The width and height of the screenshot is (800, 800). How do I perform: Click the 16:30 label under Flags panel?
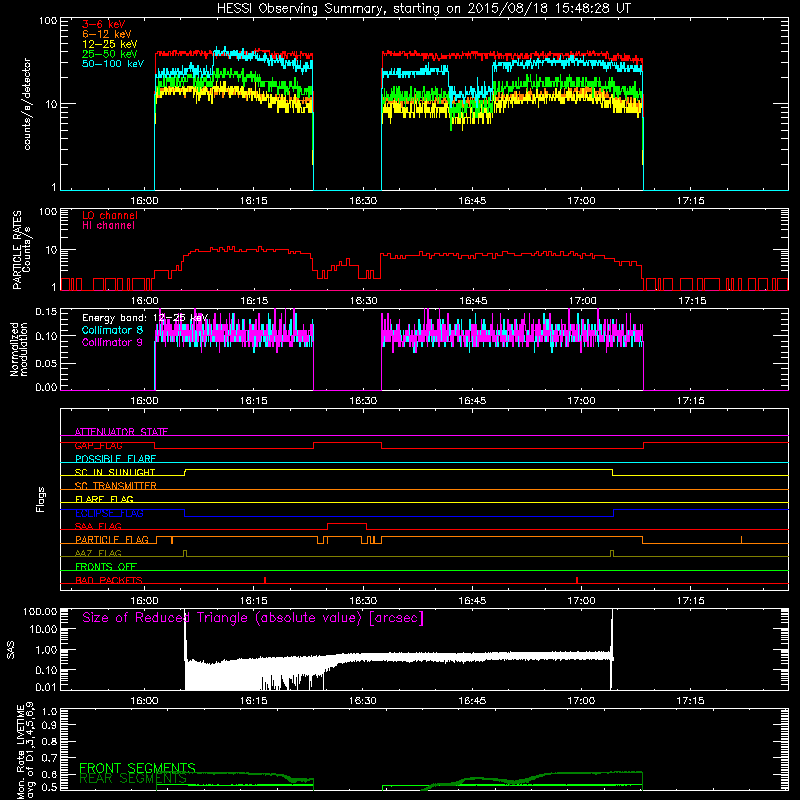[363, 601]
